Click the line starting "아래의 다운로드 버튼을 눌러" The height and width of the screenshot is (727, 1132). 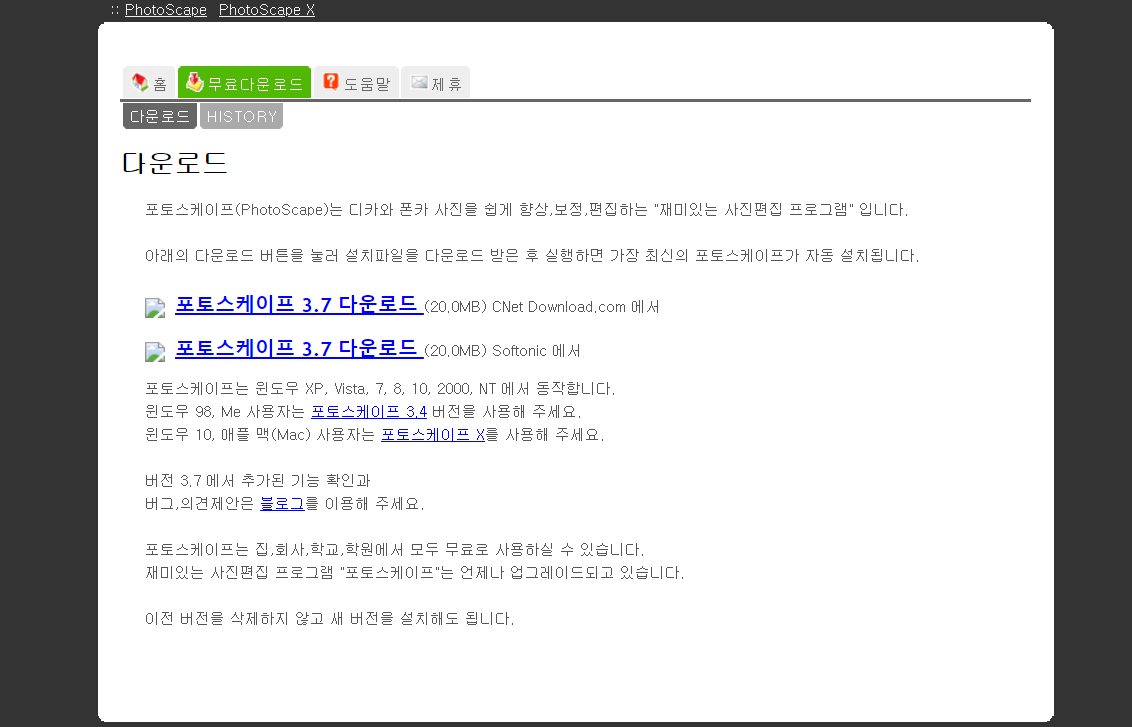532,256
